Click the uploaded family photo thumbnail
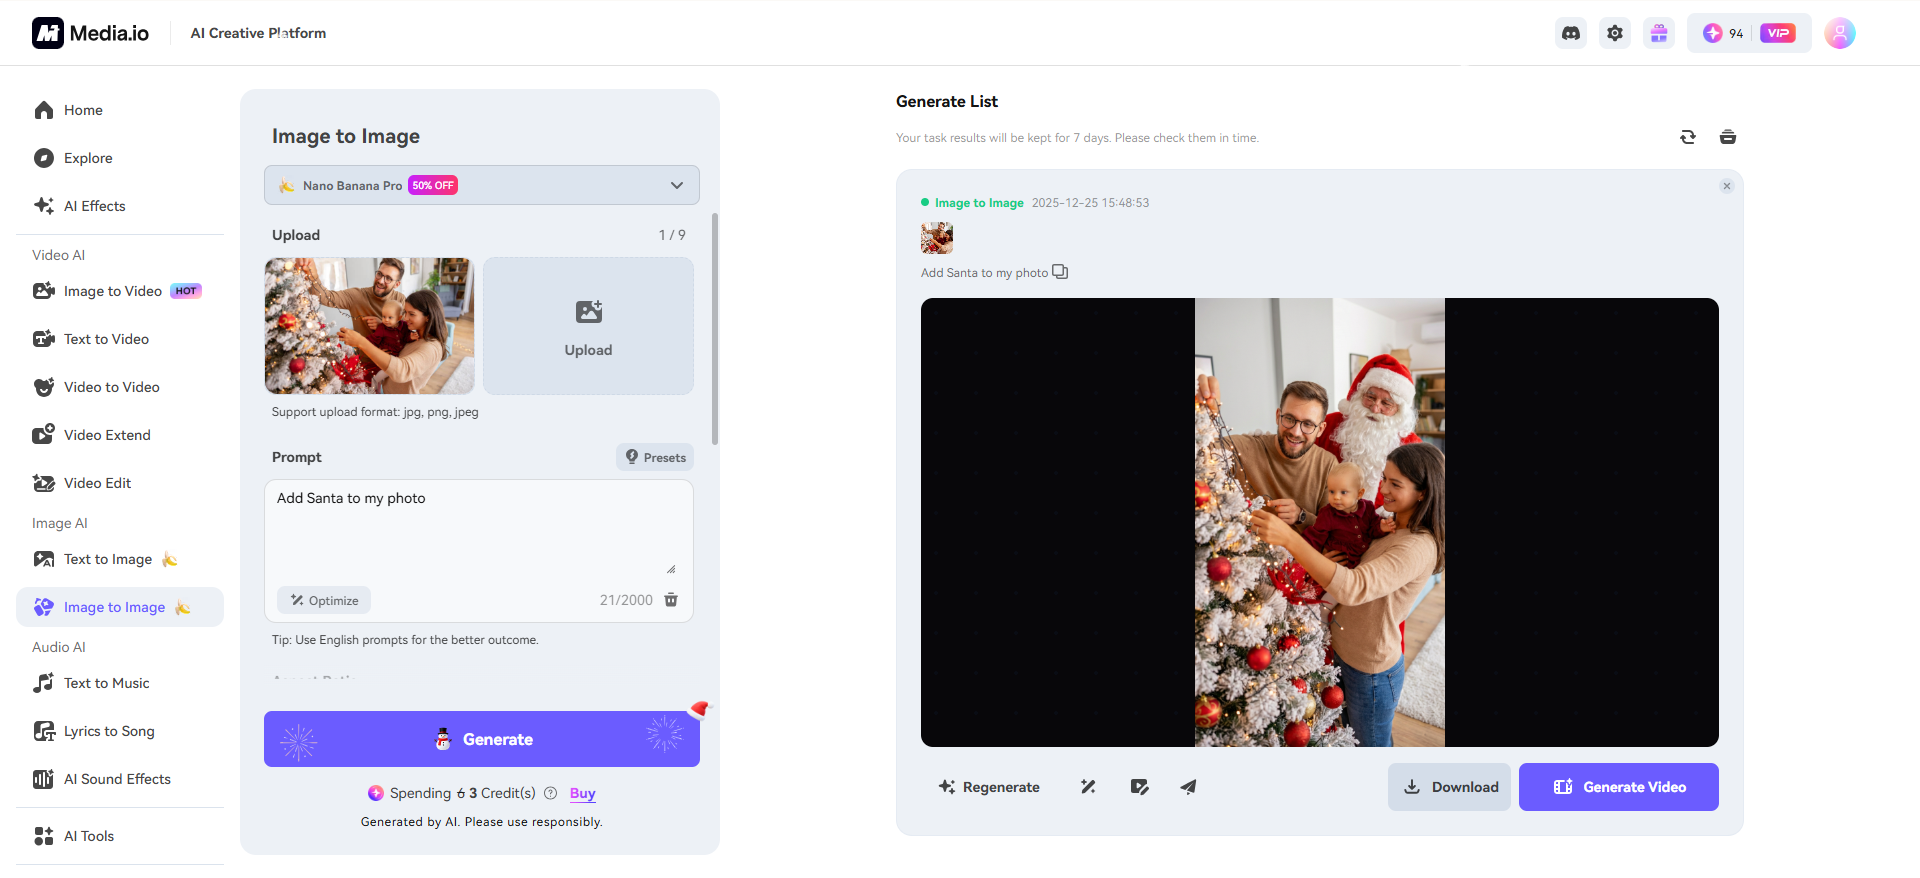 tap(370, 326)
